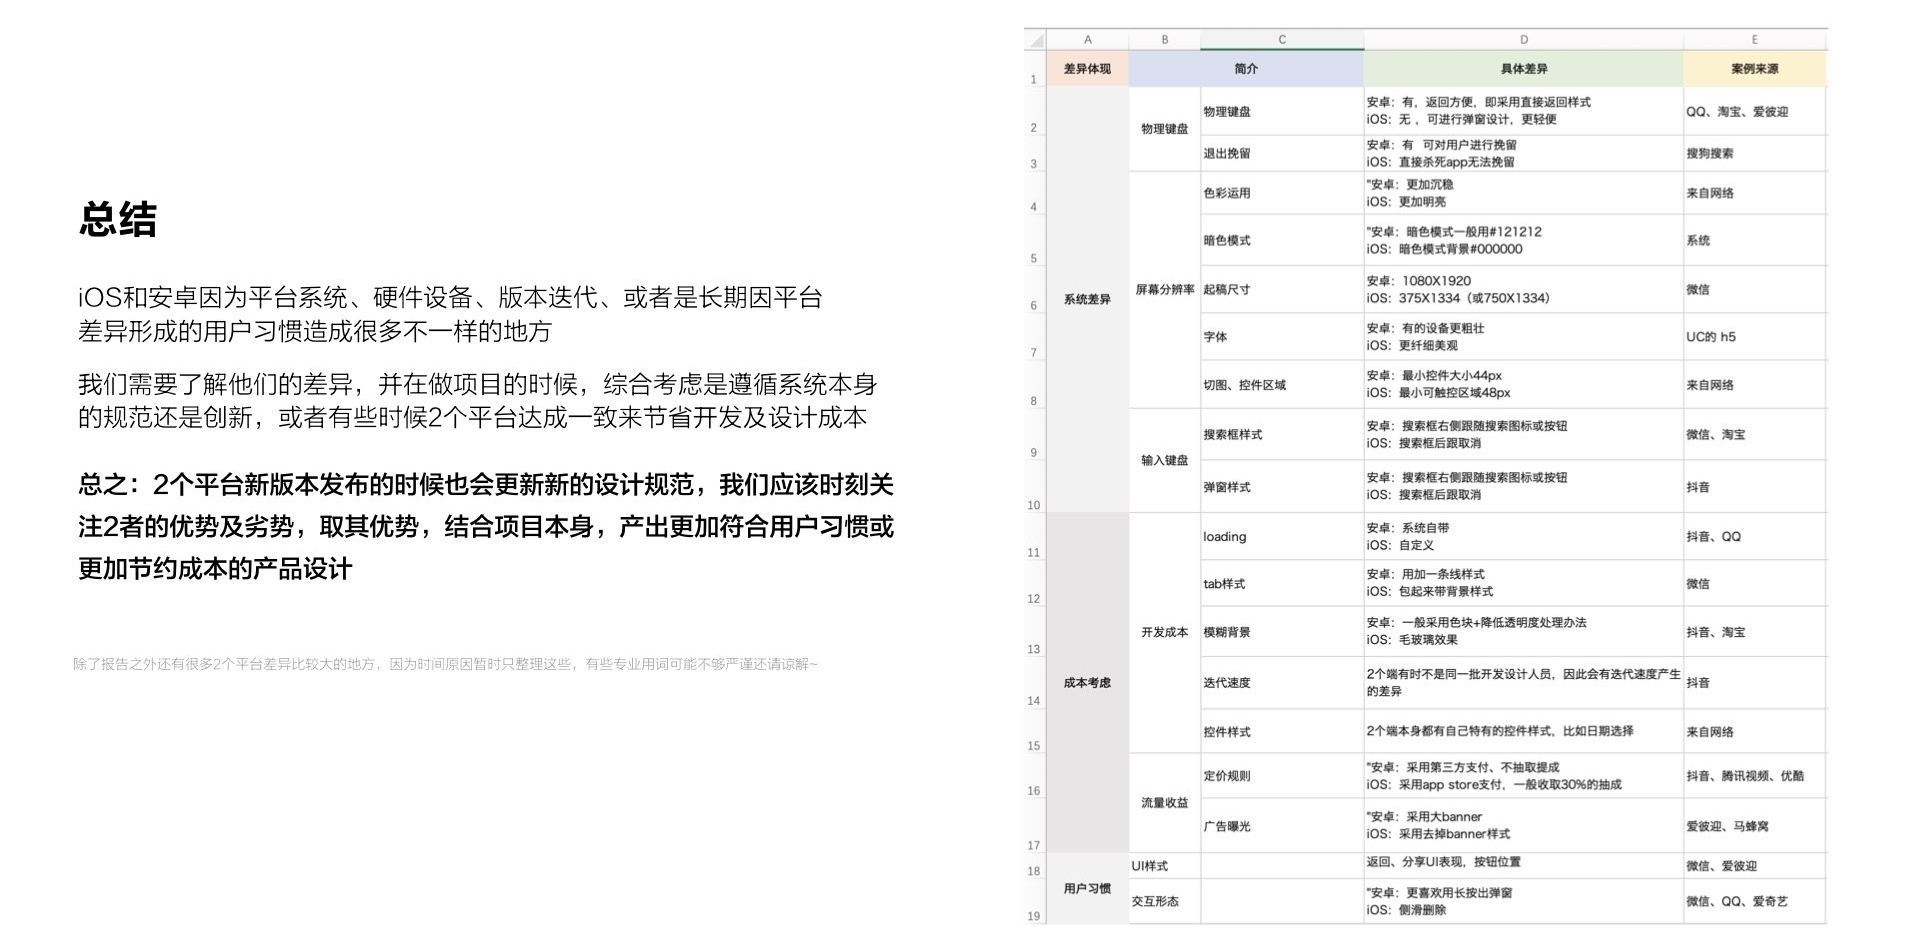
Task: Select the 案例来源 header cell
Action: pos(1756,69)
